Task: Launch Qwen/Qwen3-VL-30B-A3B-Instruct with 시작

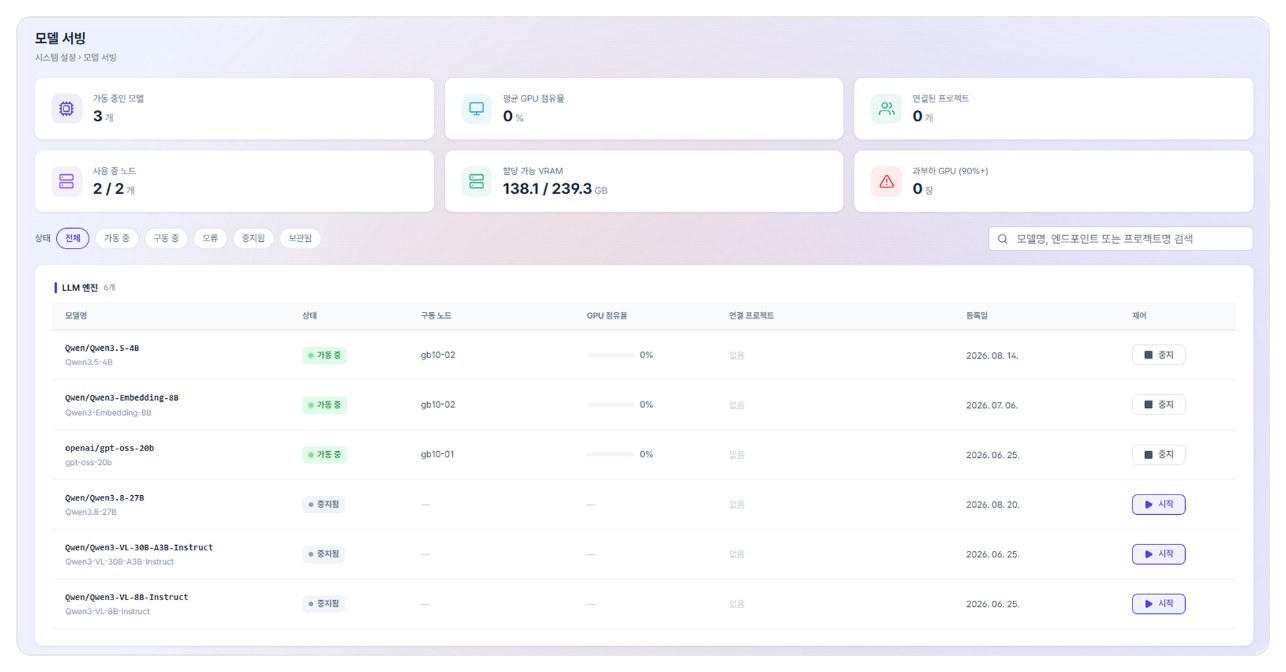Action: pyautogui.click(x=1158, y=554)
